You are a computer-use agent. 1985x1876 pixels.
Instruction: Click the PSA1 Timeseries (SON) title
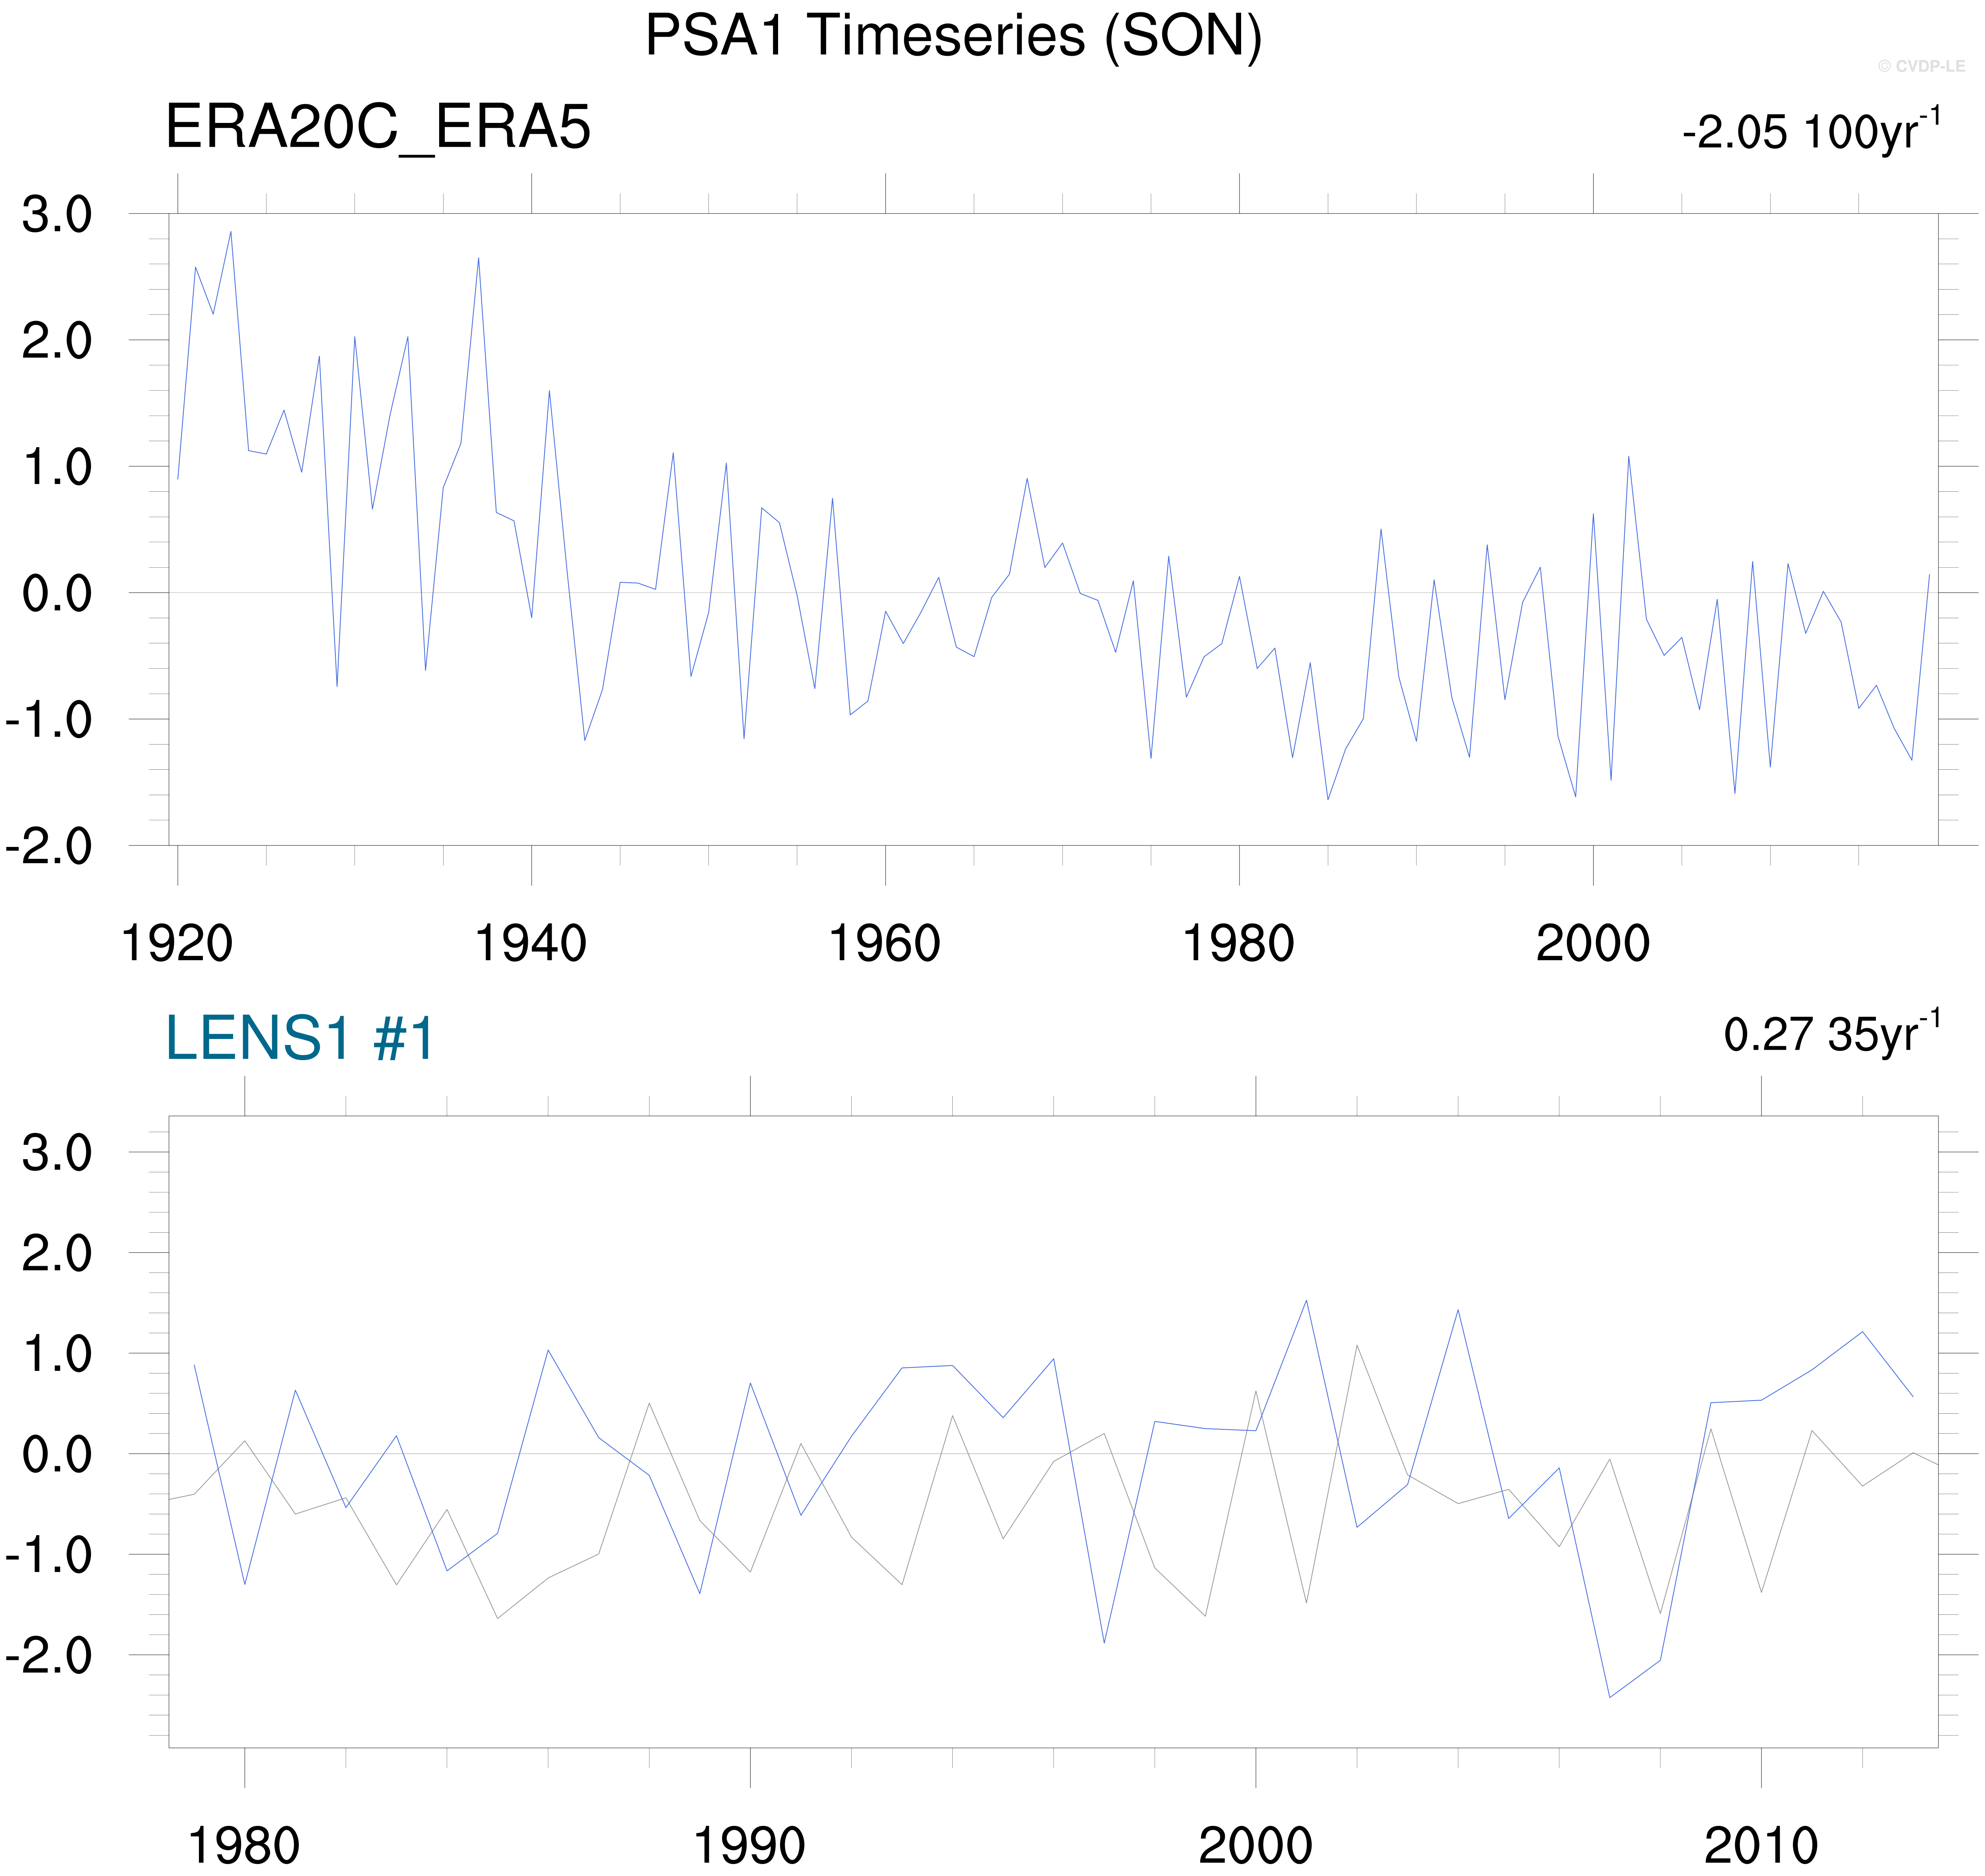click(953, 37)
